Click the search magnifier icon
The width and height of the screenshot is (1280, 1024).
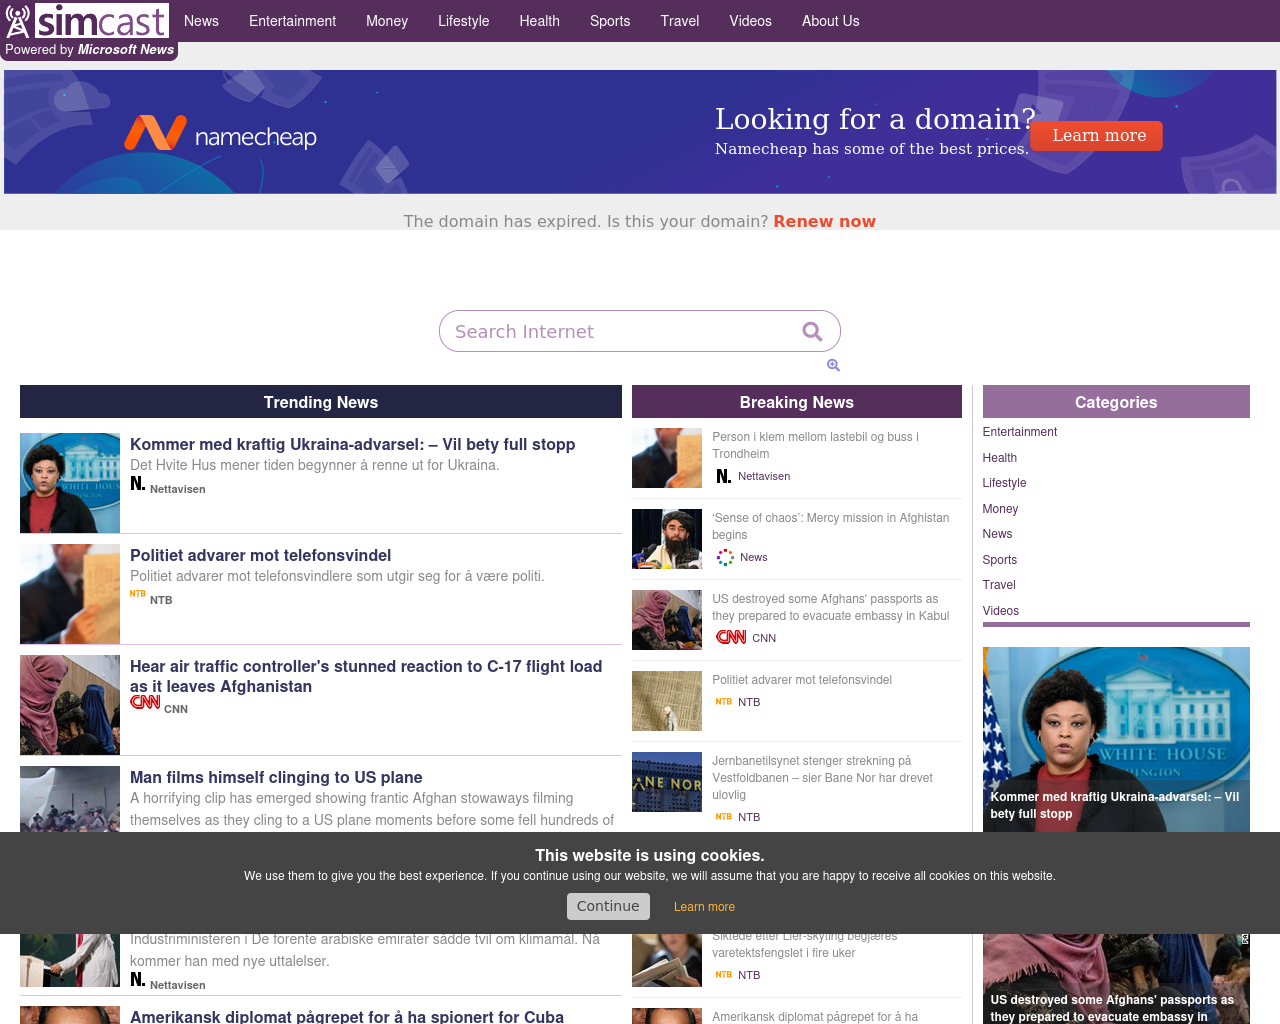click(x=812, y=331)
